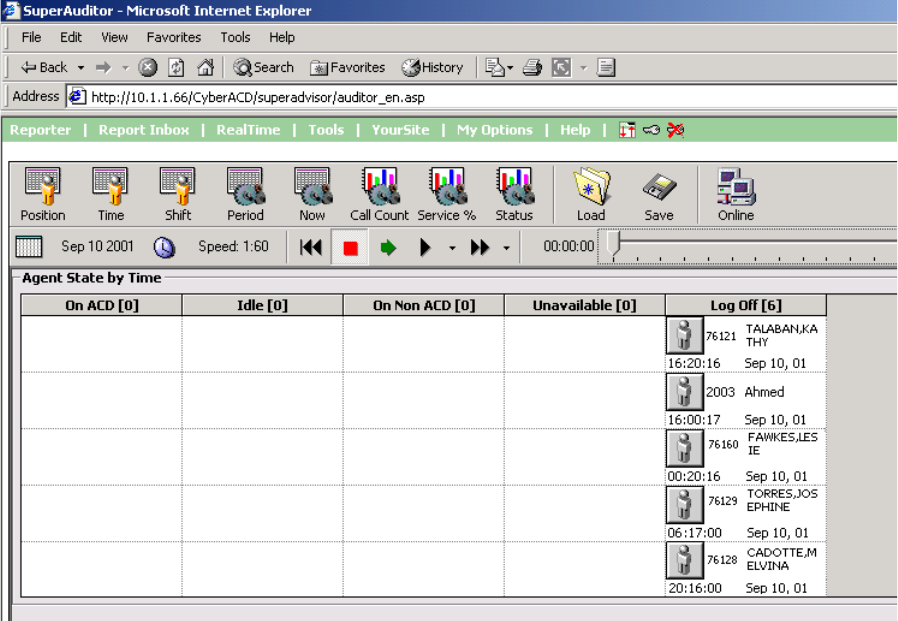Save the current view with the disk icon
This screenshot has width=898, height=621.
[659, 194]
